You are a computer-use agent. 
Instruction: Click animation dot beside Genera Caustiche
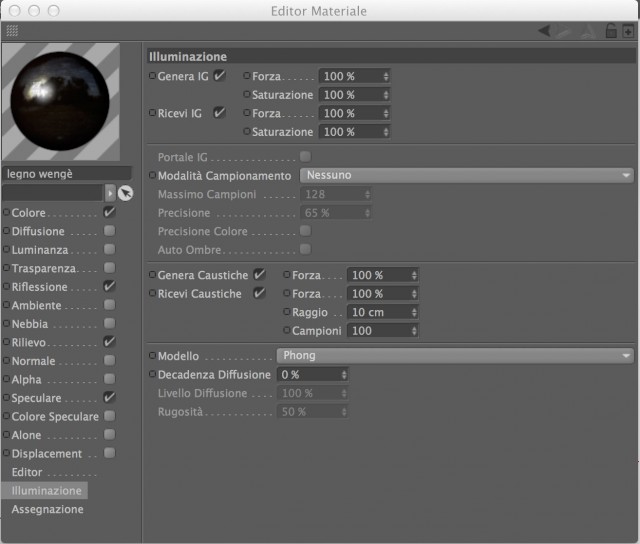(152, 275)
